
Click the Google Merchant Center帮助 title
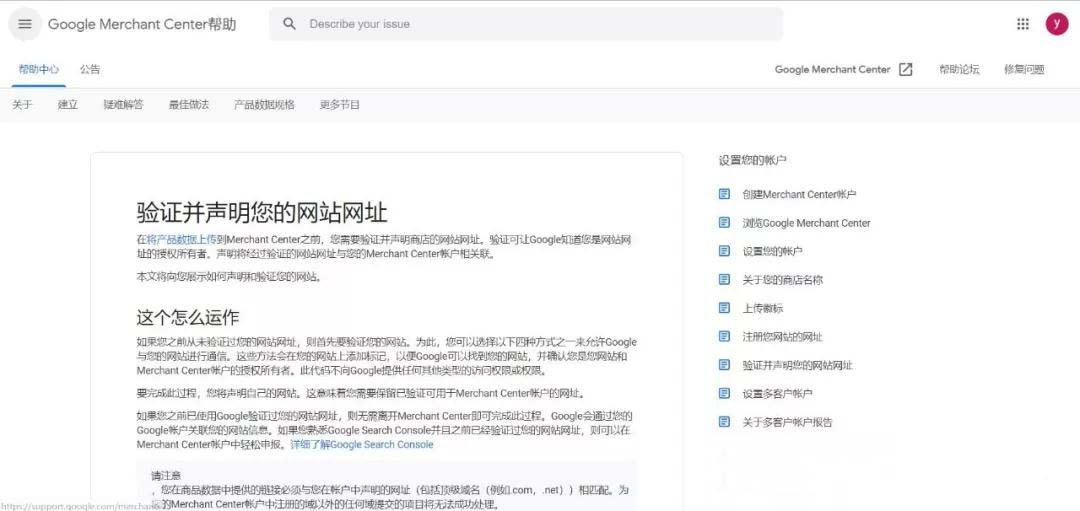click(x=142, y=24)
